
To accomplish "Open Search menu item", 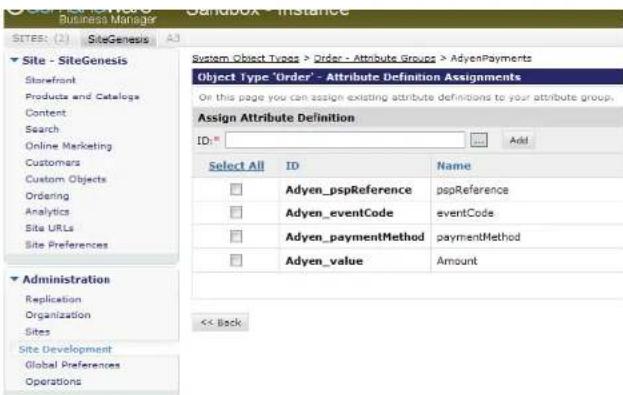I will 42,129.
